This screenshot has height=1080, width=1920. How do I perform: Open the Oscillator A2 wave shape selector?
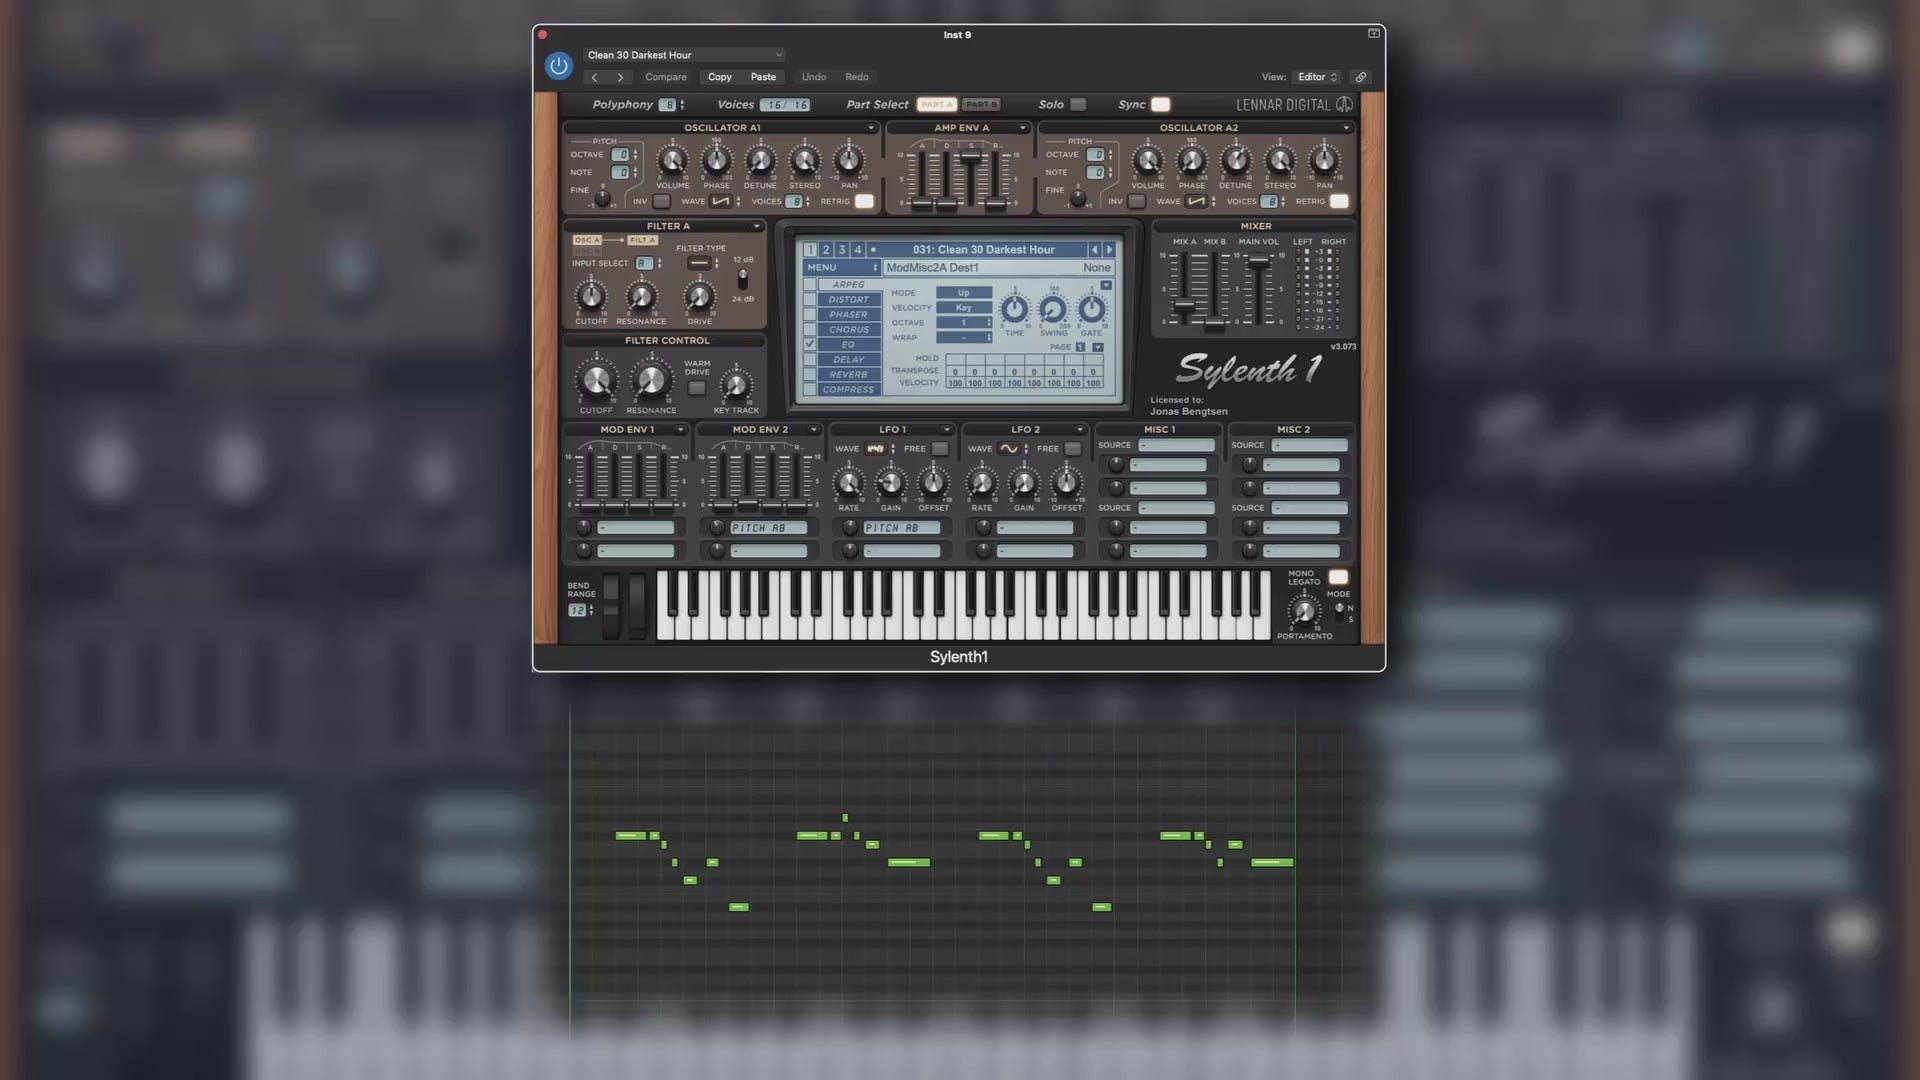coord(1198,201)
